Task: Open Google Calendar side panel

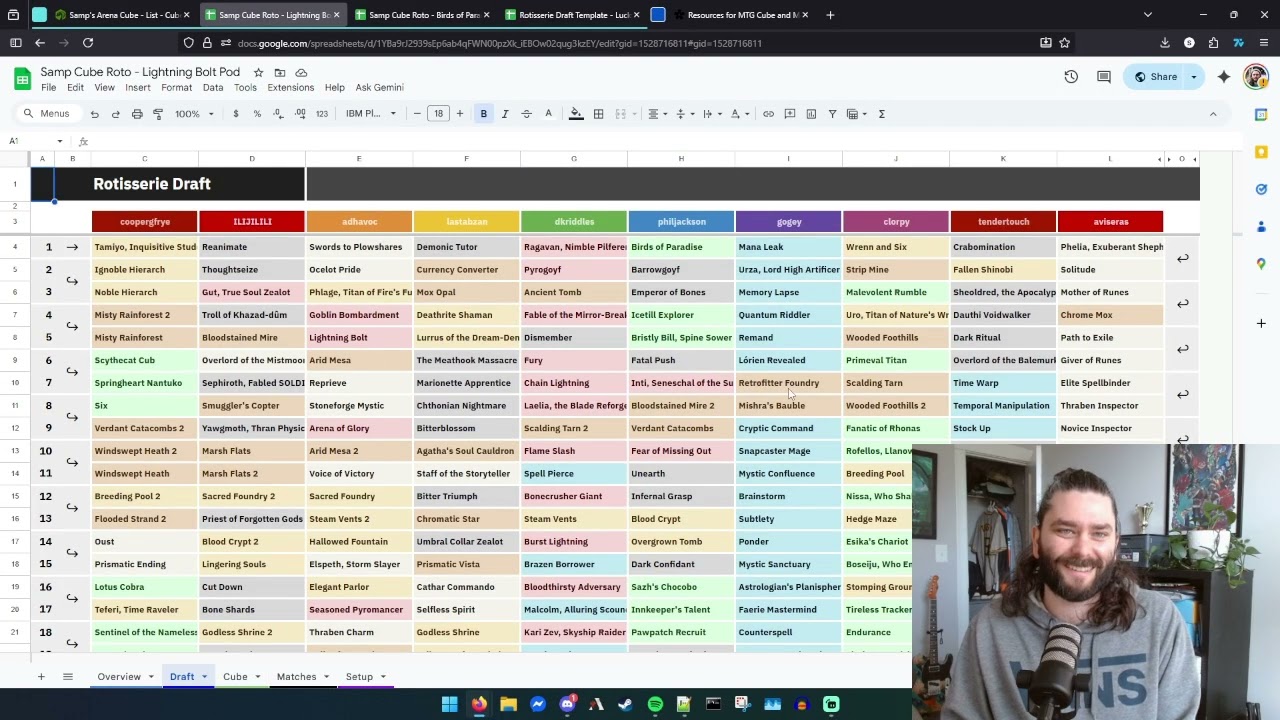Action: 1261,115
